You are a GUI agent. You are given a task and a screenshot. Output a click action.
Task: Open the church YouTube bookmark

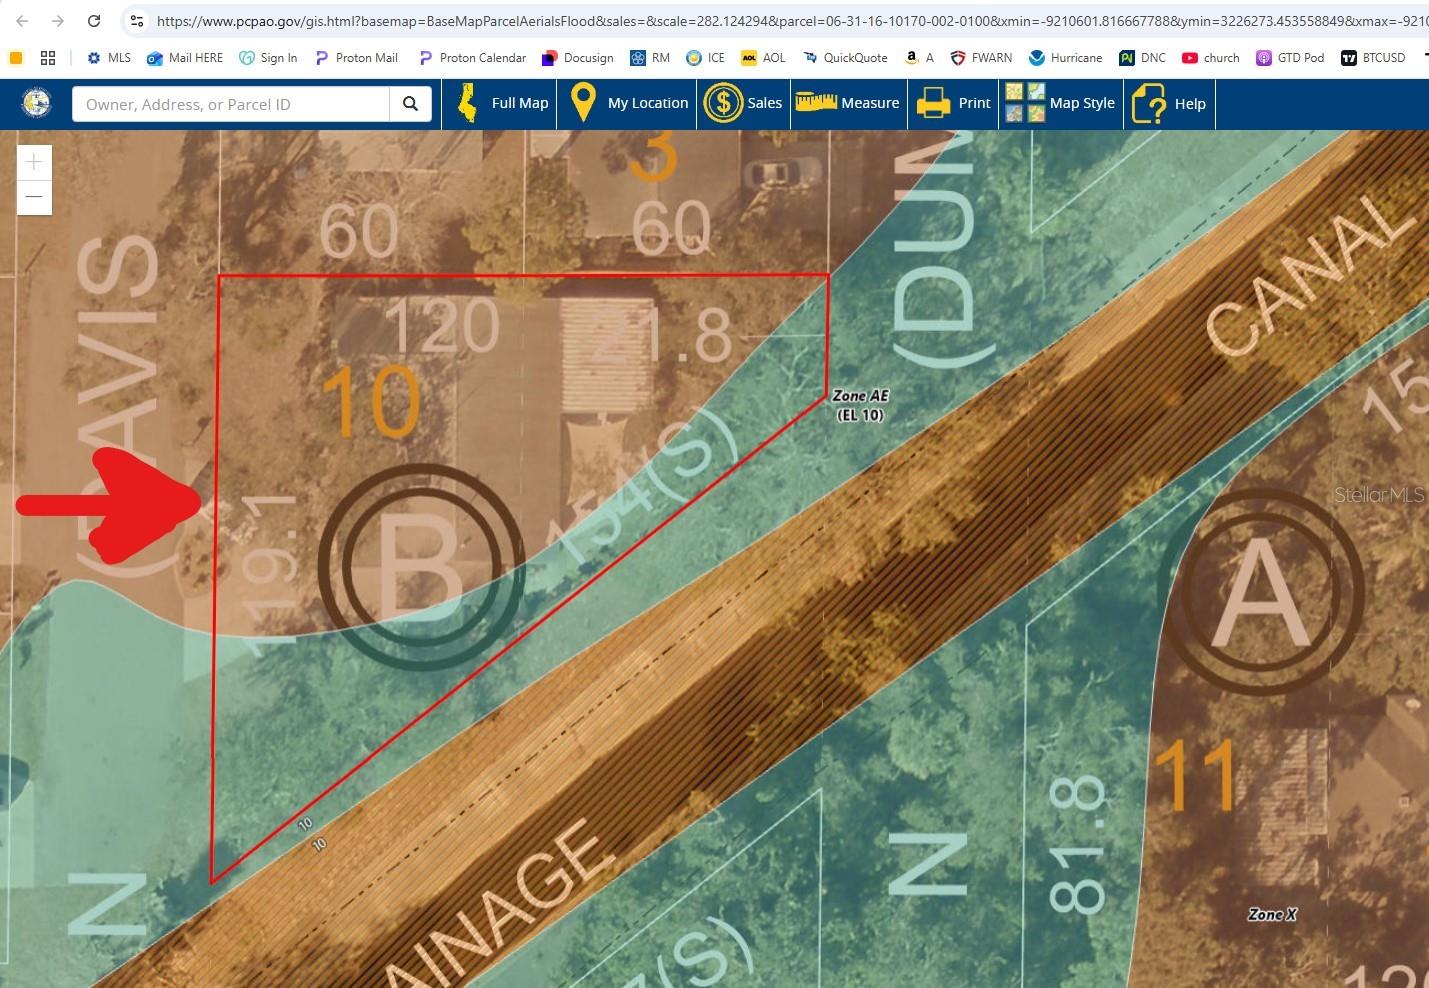pos(1210,57)
